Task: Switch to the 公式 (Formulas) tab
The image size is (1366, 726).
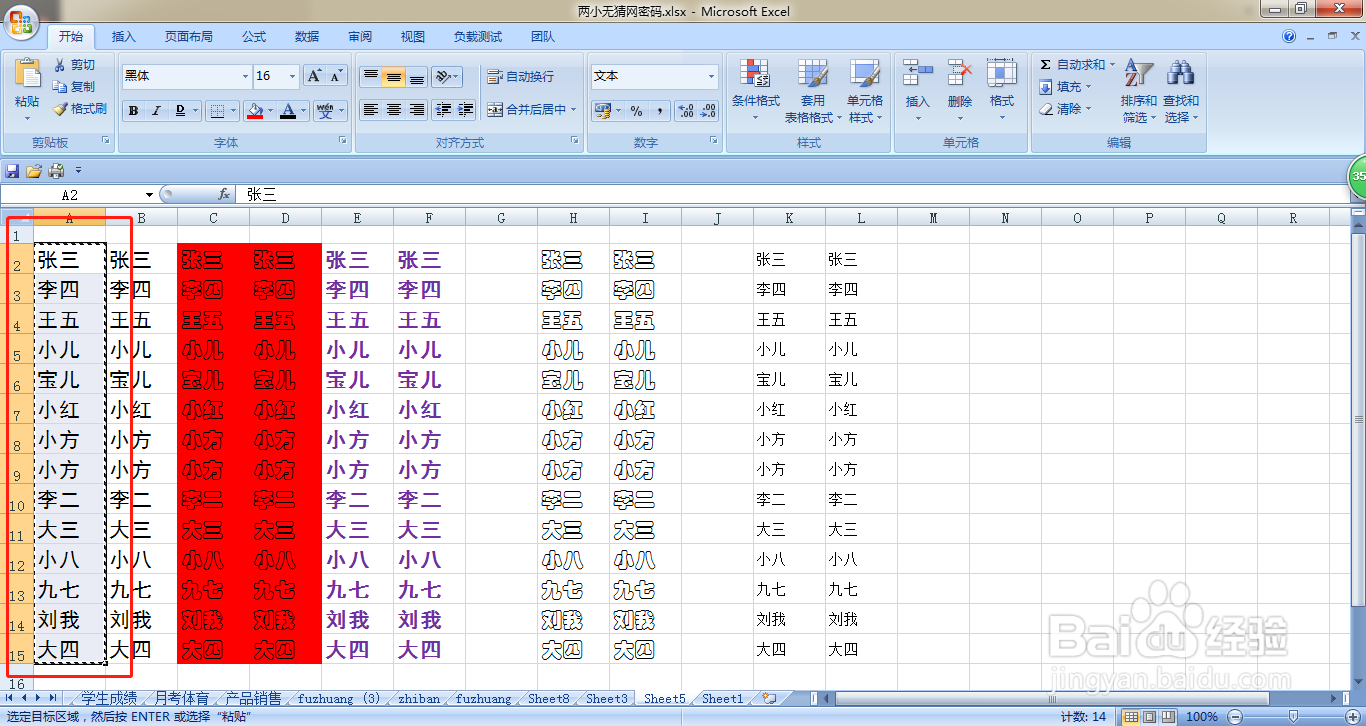Action: click(254, 37)
